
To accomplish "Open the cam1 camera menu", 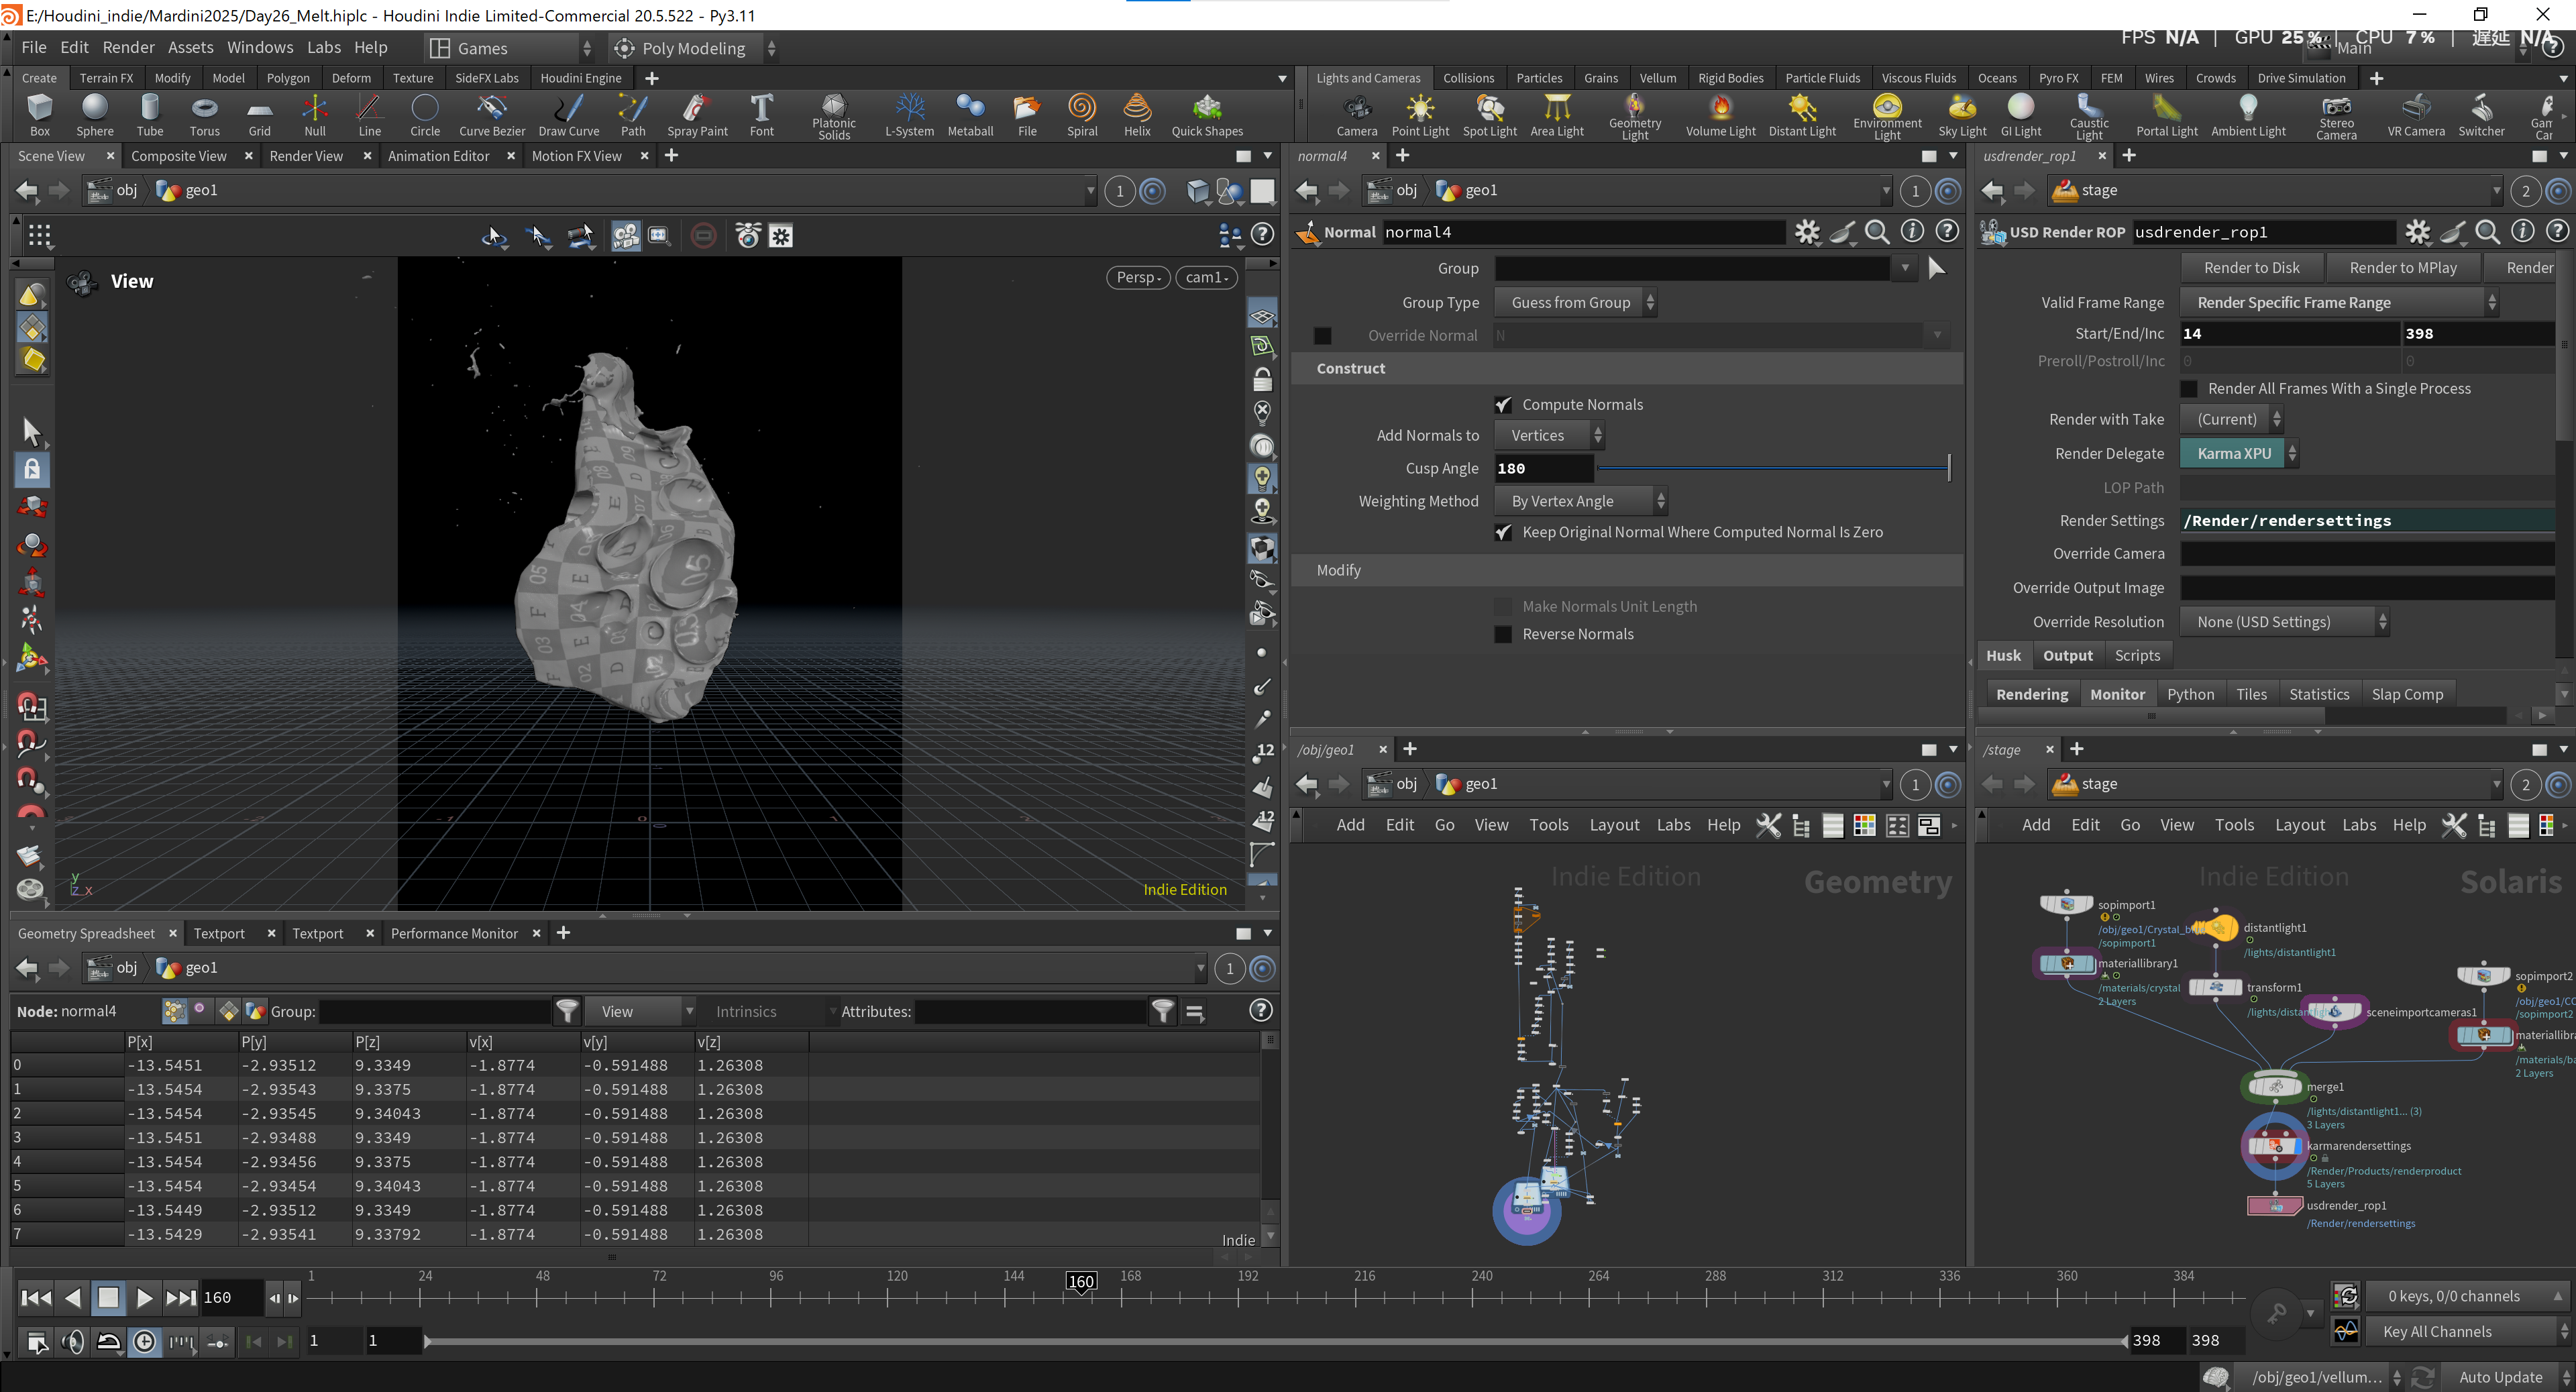I will pos(1207,277).
